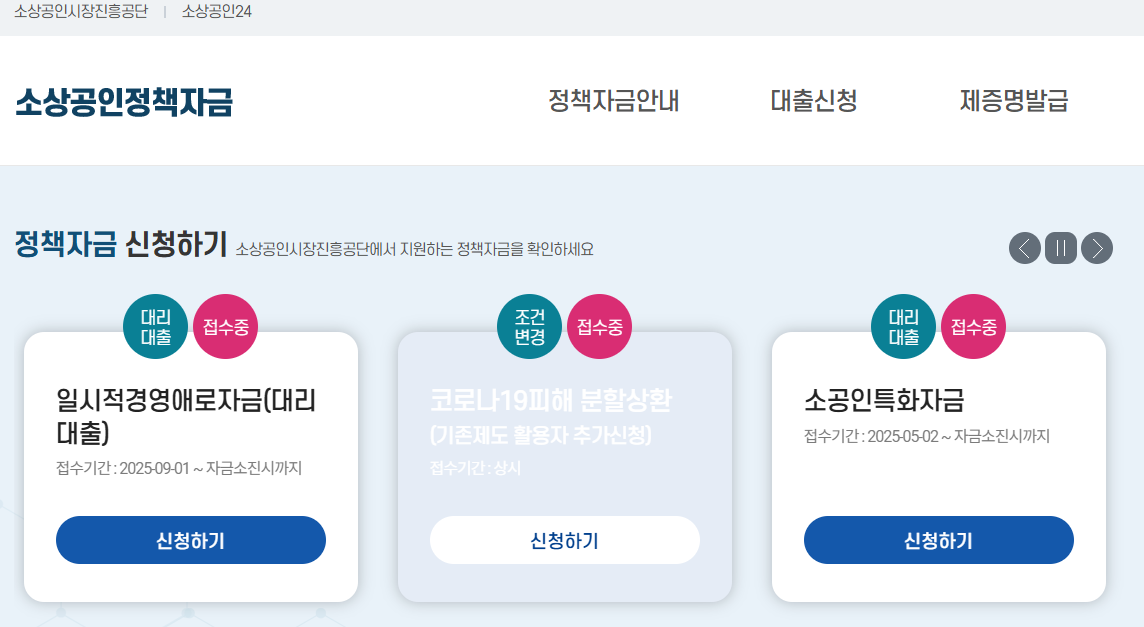This screenshot has height=627, width=1144.
Task: Click the previous slide arrow button
Action: tap(1025, 248)
